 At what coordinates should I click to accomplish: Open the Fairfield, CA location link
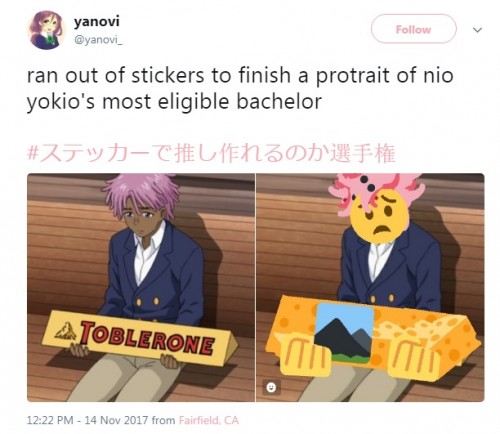tap(209, 420)
